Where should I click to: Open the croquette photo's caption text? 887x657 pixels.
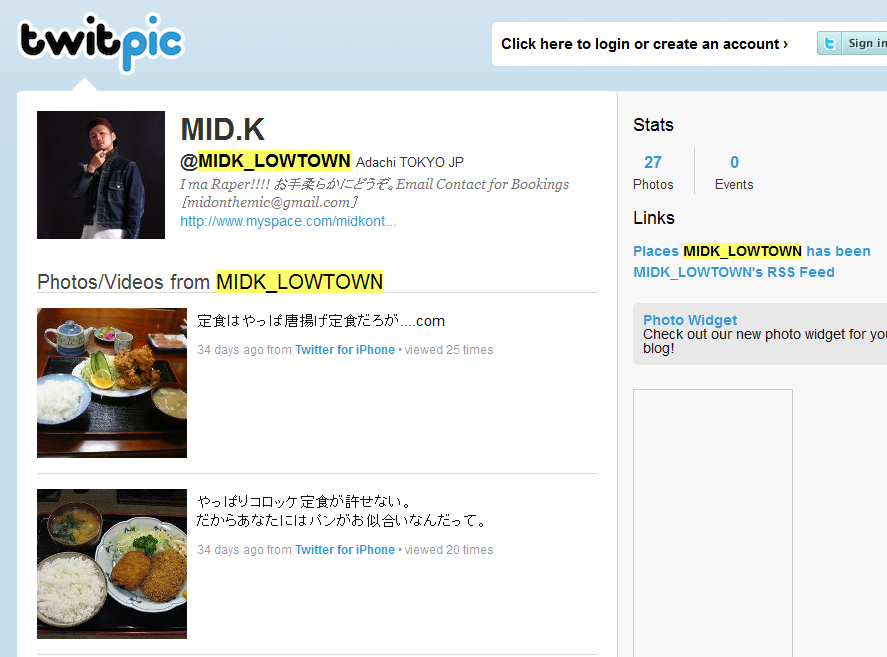[341, 510]
